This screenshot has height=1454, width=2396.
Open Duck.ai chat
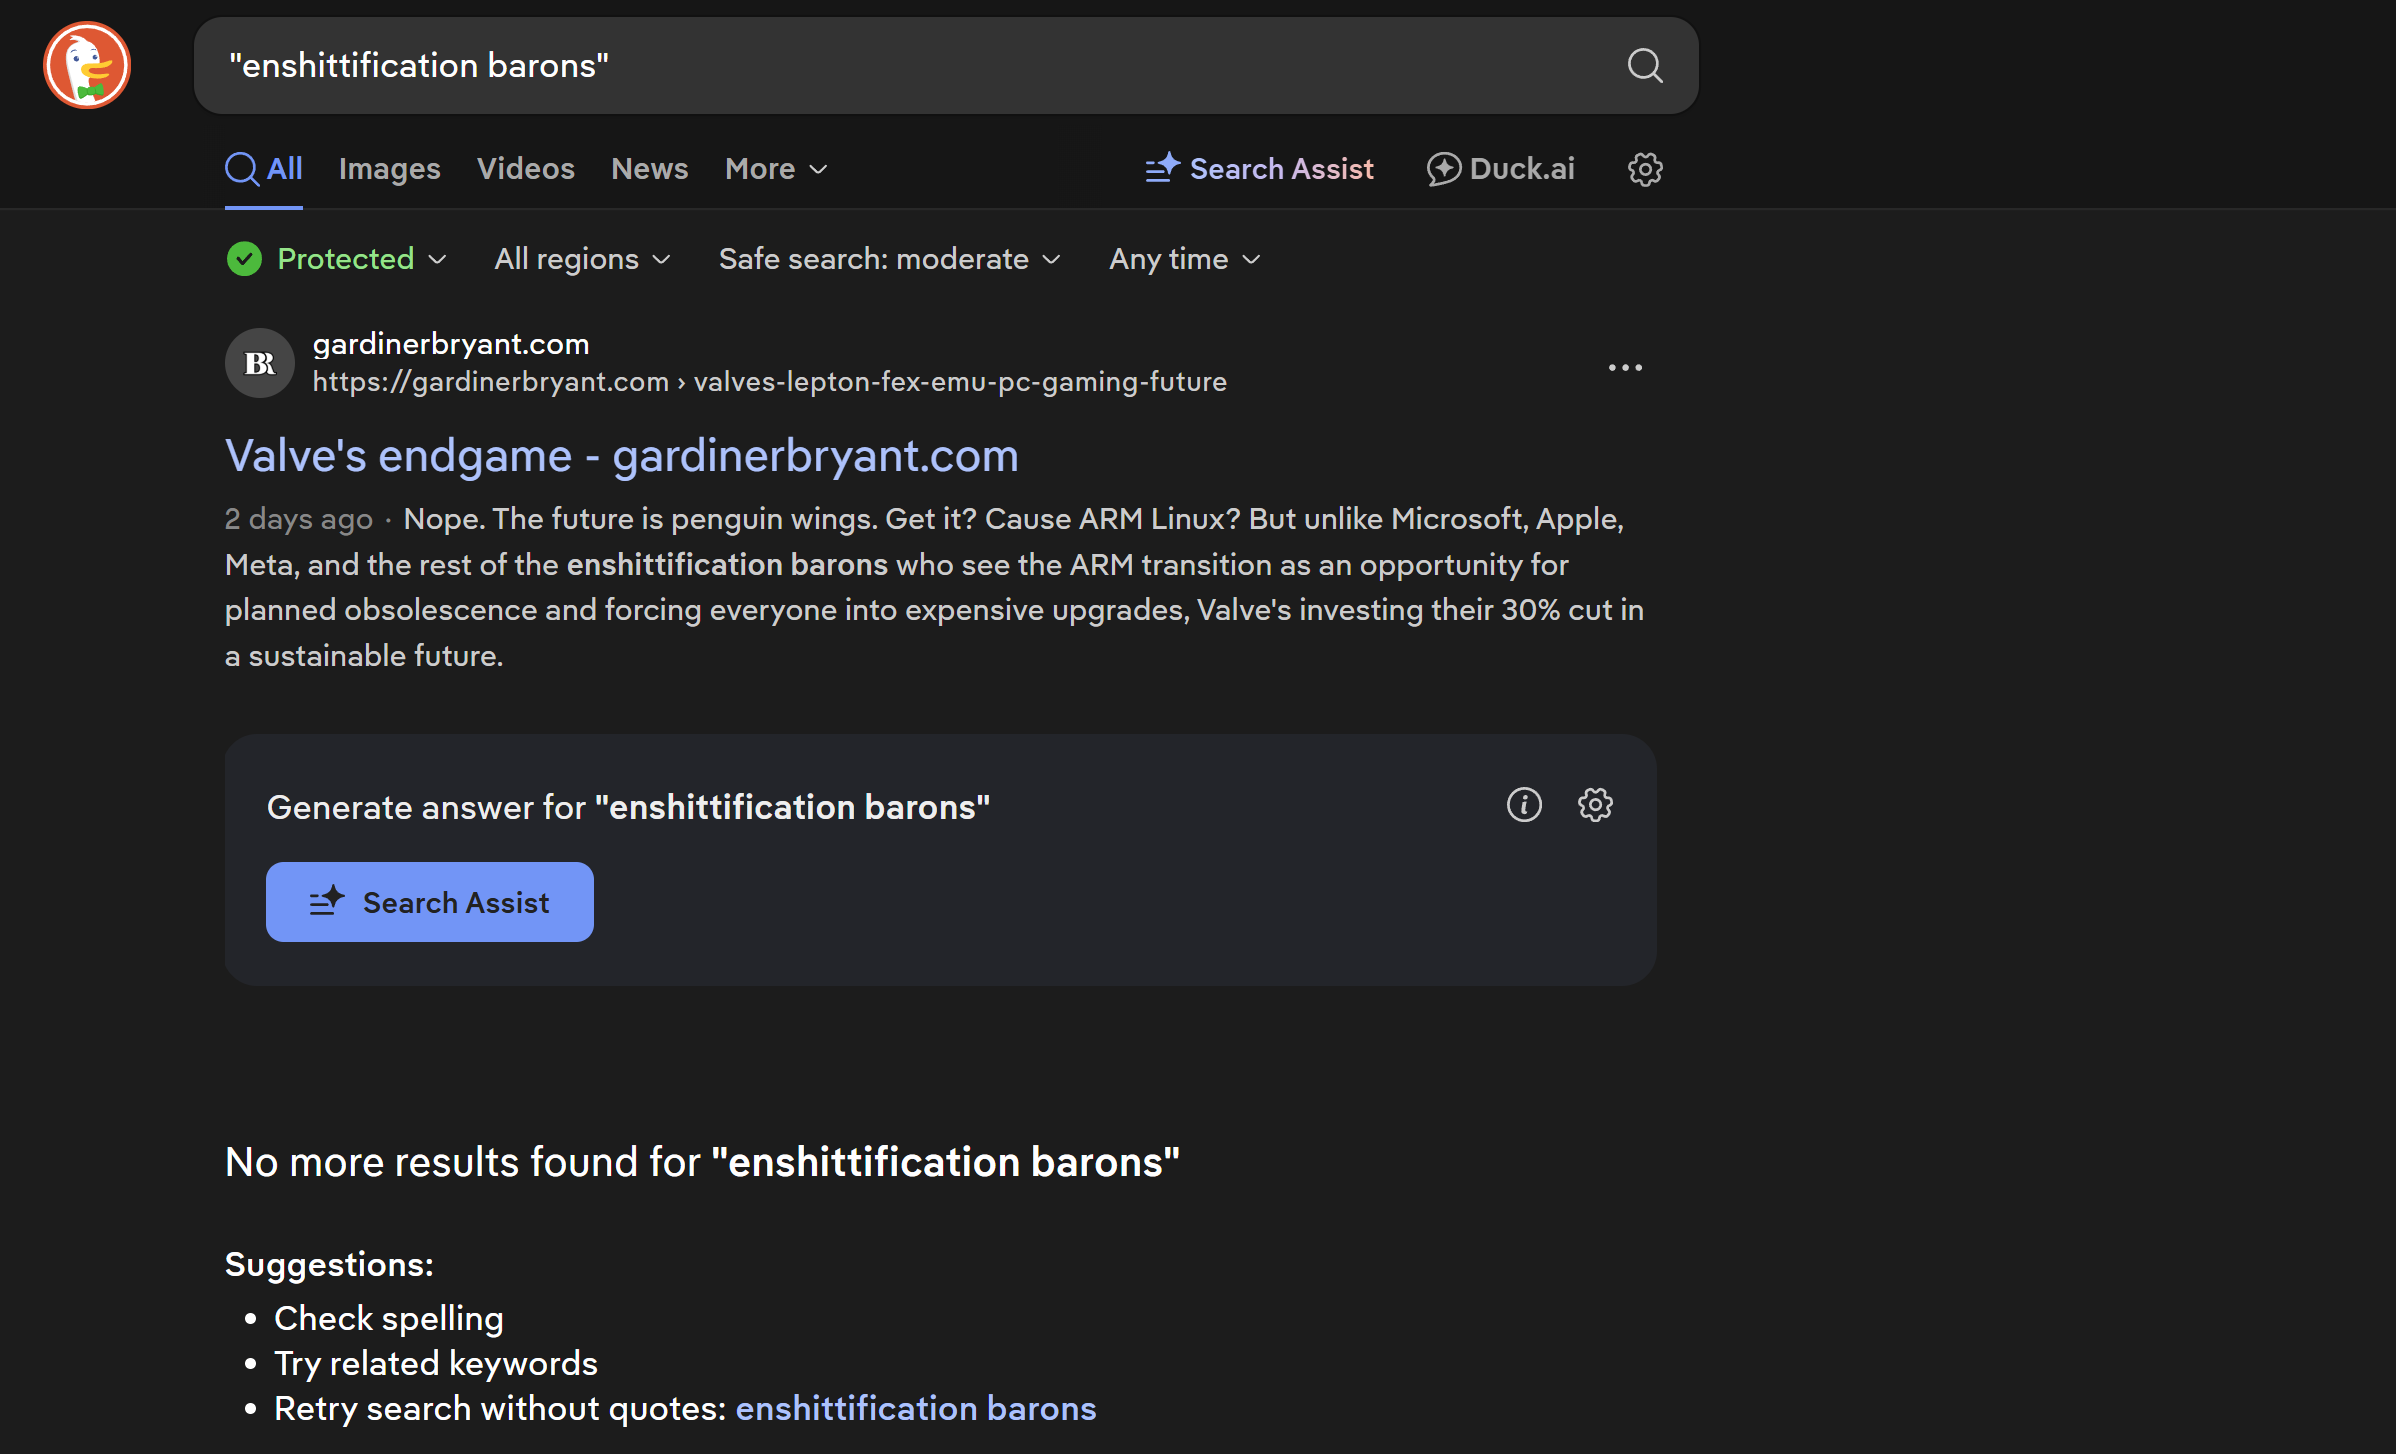tap(1499, 168)
